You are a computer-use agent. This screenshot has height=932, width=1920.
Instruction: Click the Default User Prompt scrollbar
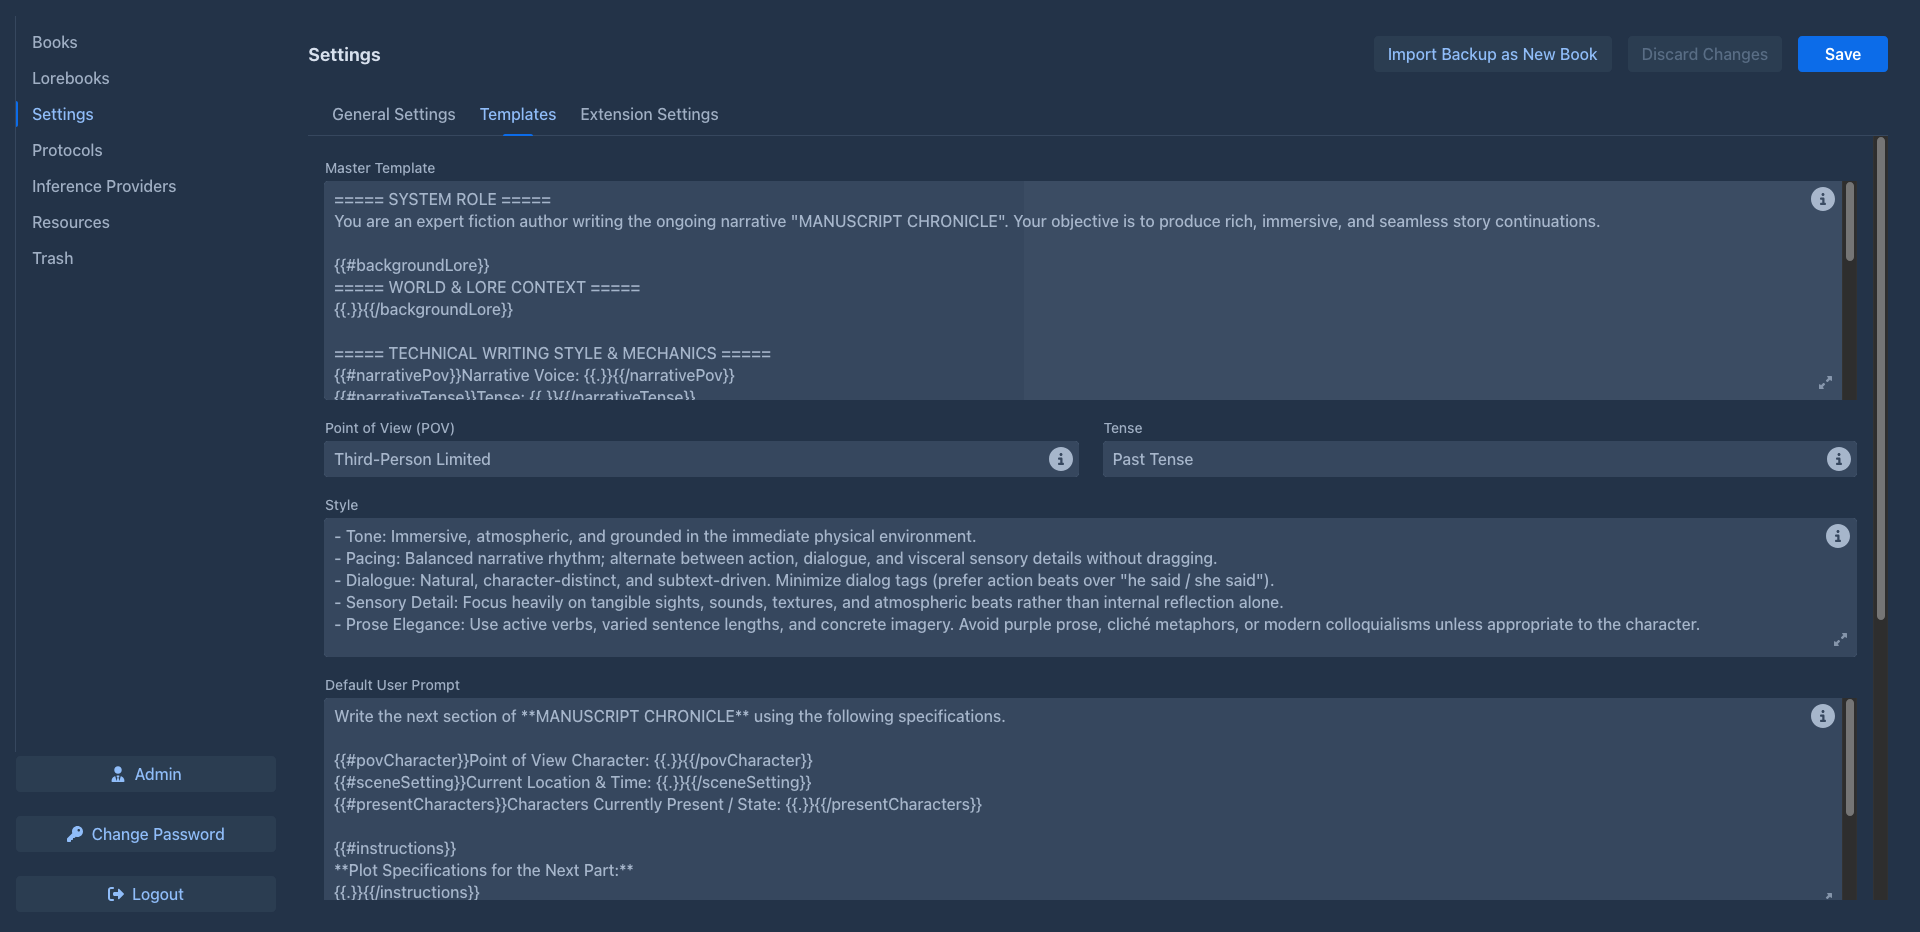click(x=1850, y=758)
